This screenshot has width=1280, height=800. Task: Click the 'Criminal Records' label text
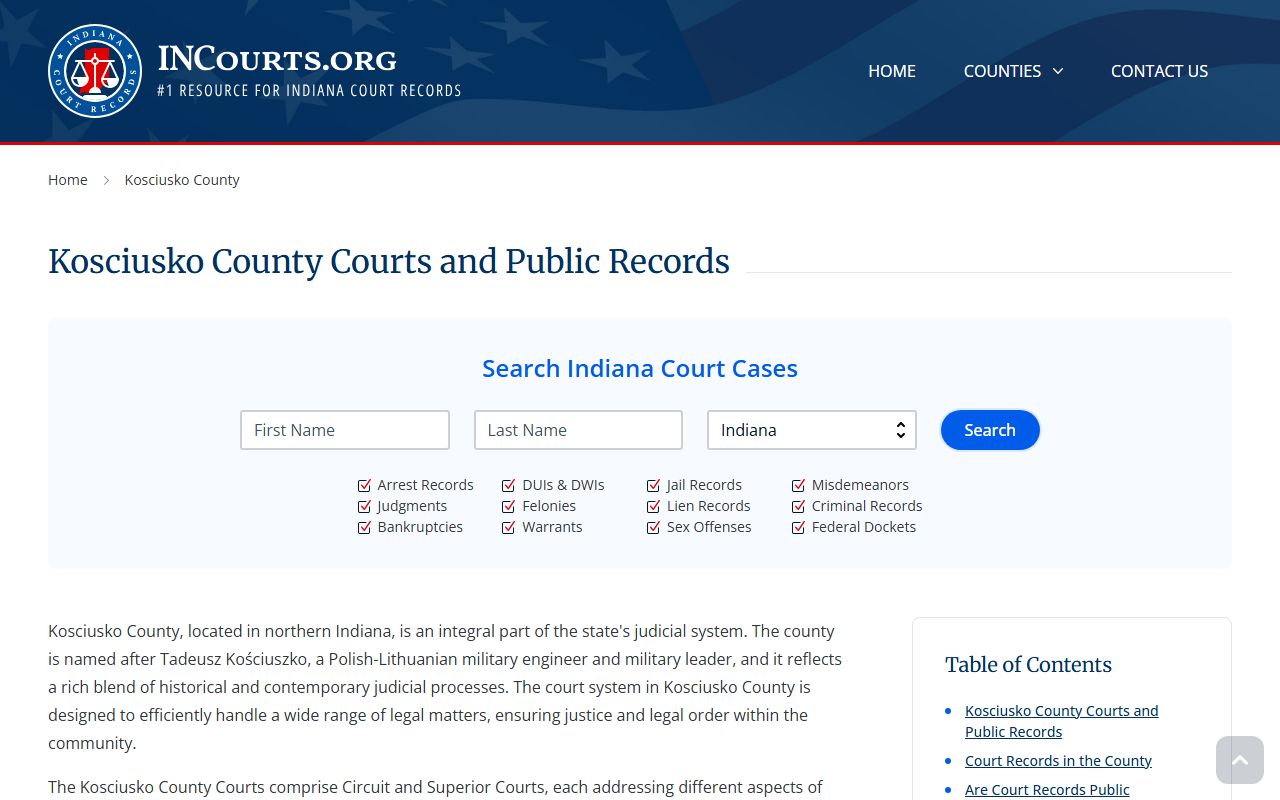pyautogui.click(x=867, y=506)
